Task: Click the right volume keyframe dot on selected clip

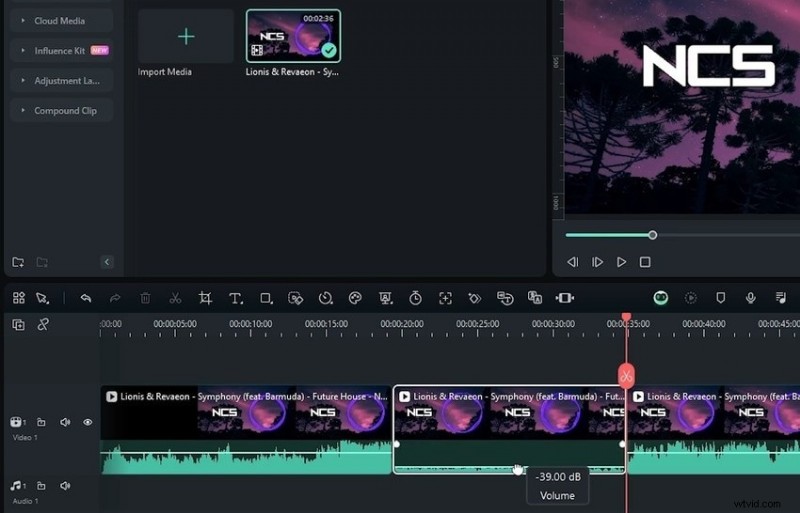Action: 622,444
